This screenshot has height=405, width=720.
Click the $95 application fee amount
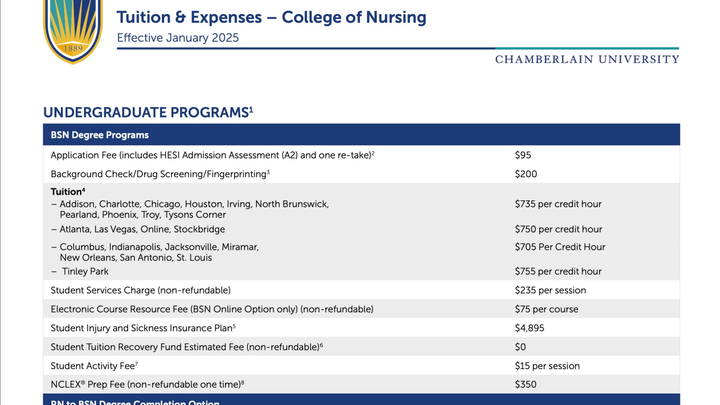525,155
